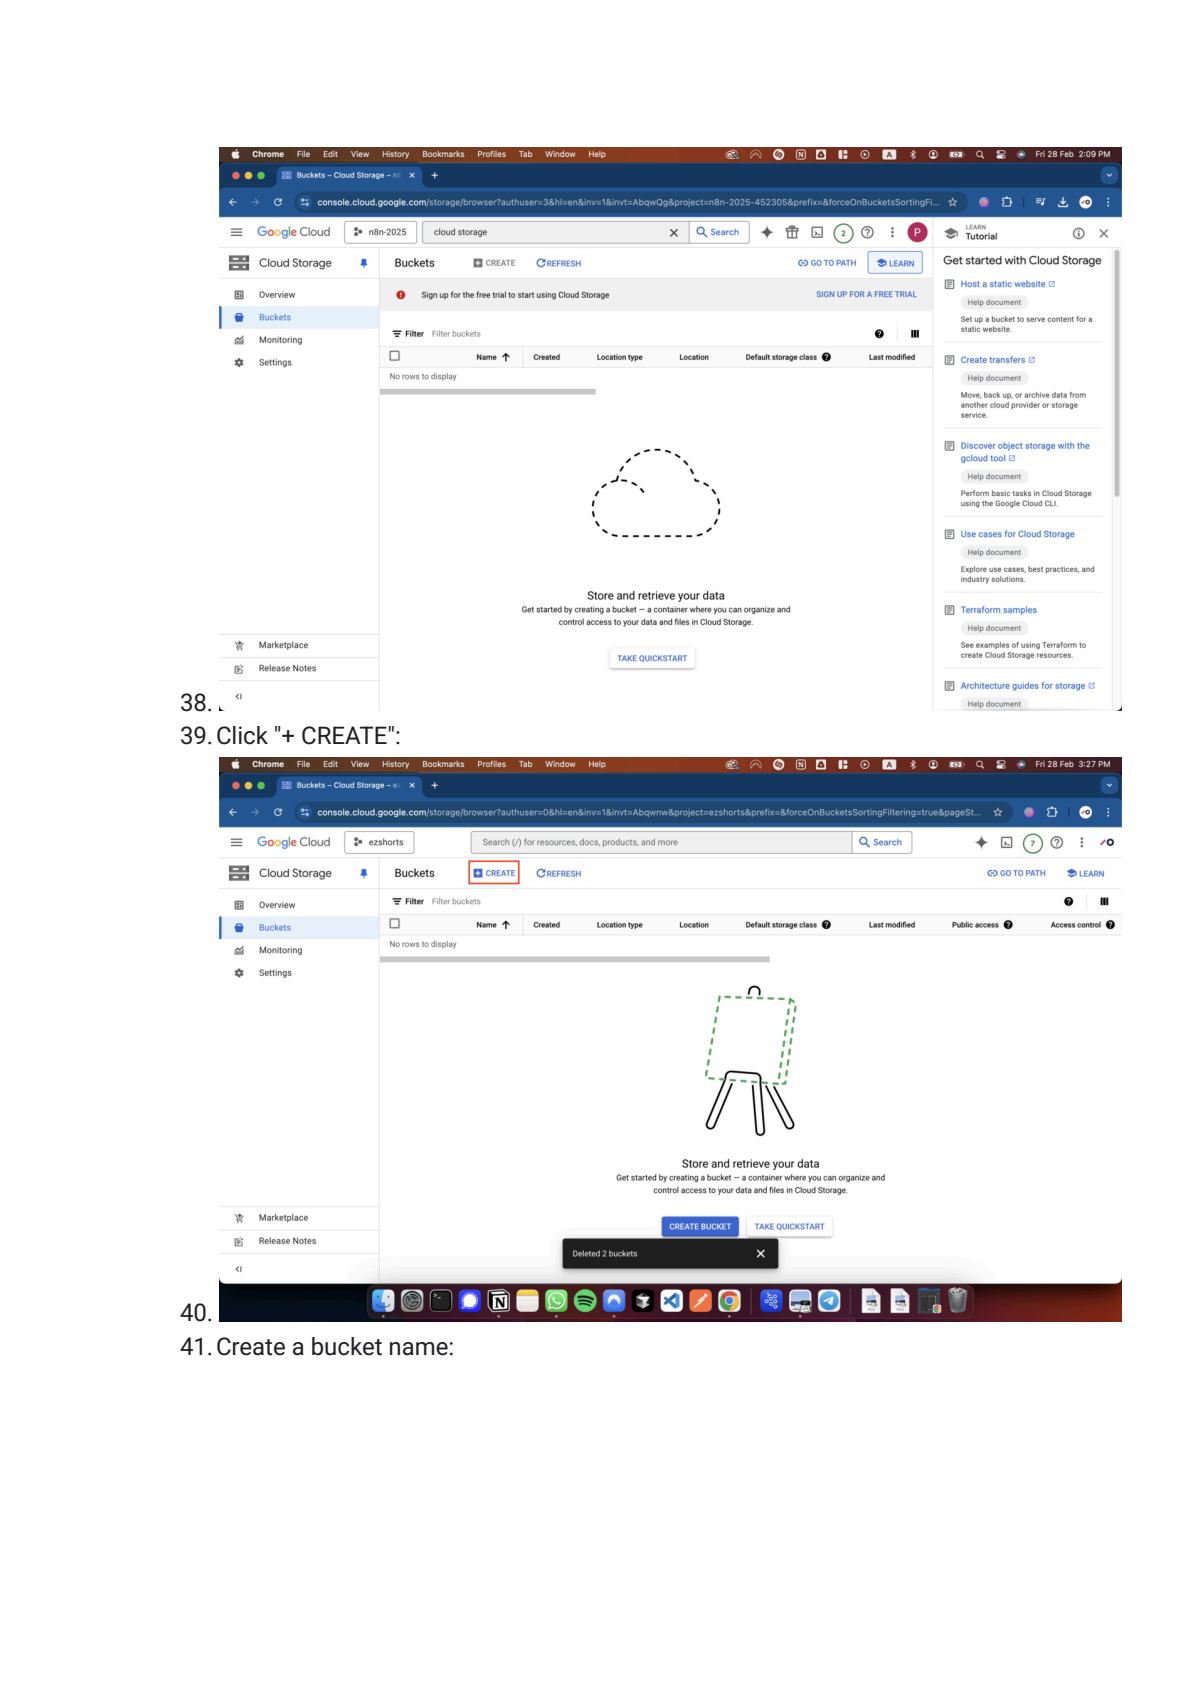
Task: Toggle select-all checkbox in upper bucket table
Action: (394, 356)
